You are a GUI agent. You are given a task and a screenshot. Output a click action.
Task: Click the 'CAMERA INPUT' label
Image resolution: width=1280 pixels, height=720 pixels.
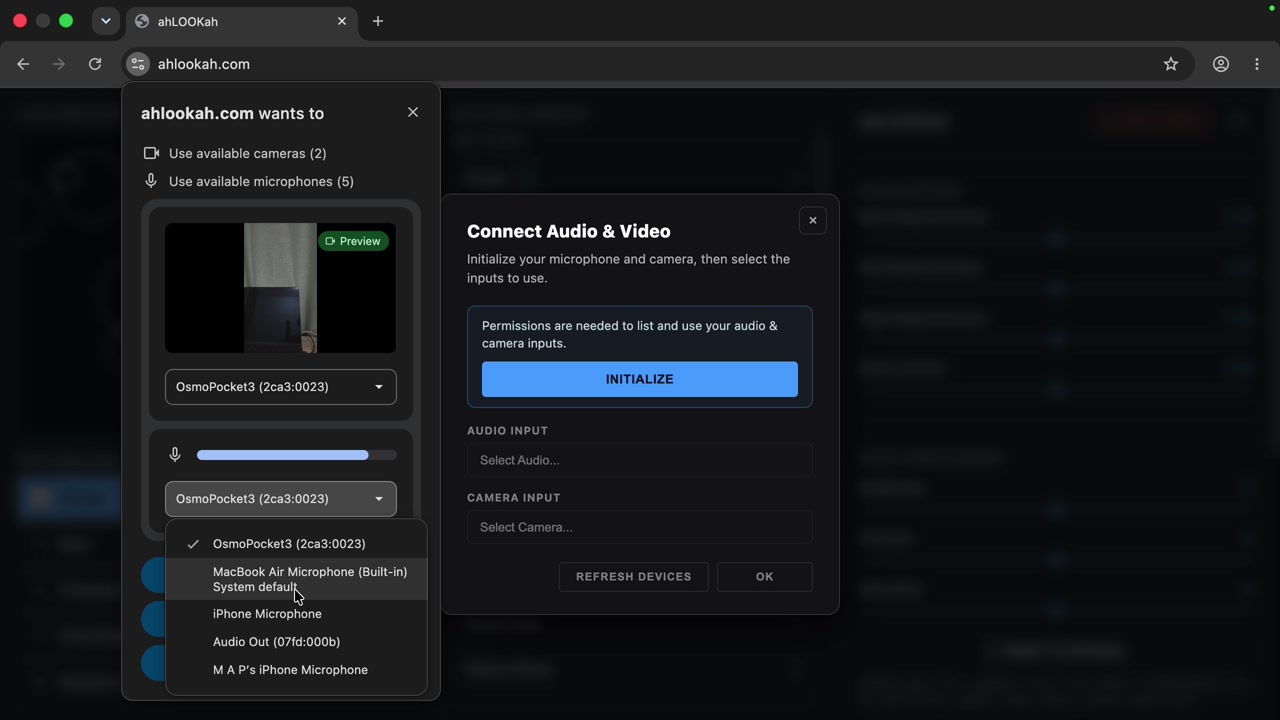pyautogui.click(x=514, y=498)
